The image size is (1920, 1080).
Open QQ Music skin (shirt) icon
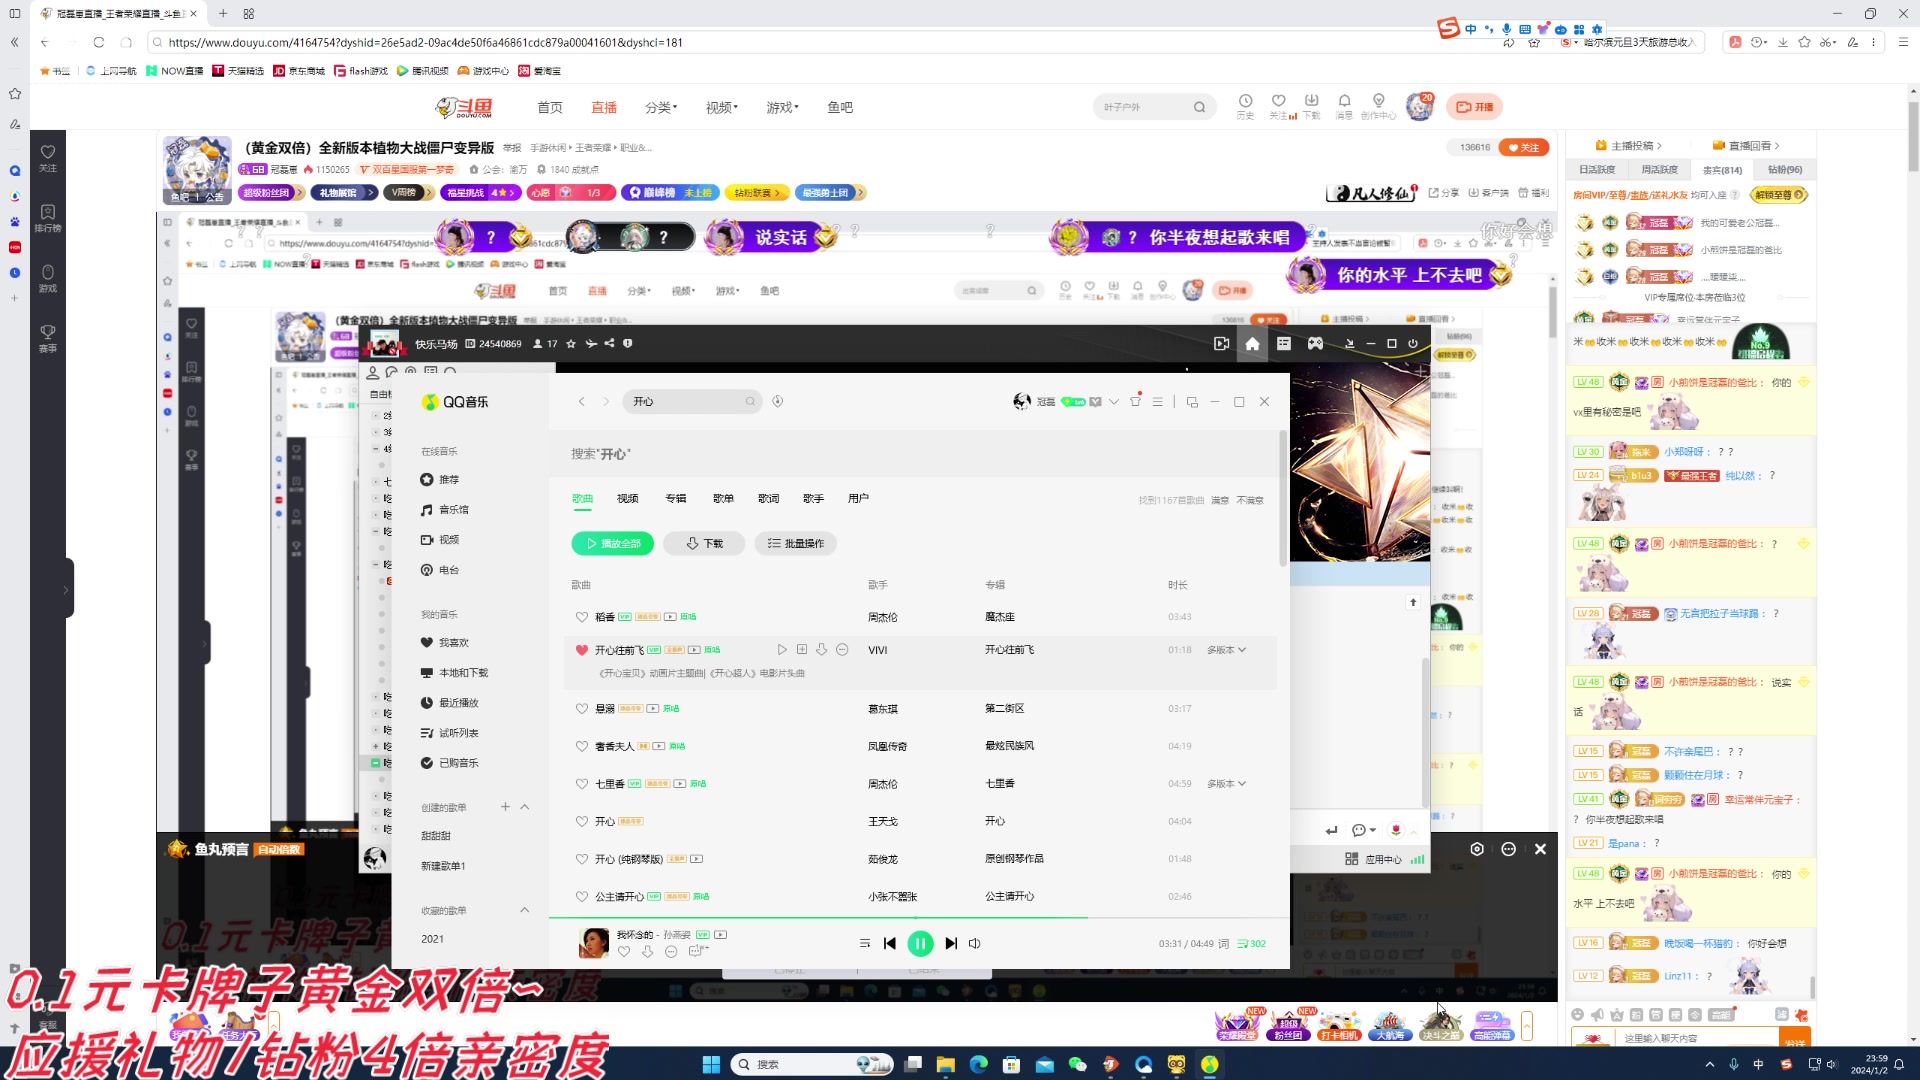(1135, 402)
